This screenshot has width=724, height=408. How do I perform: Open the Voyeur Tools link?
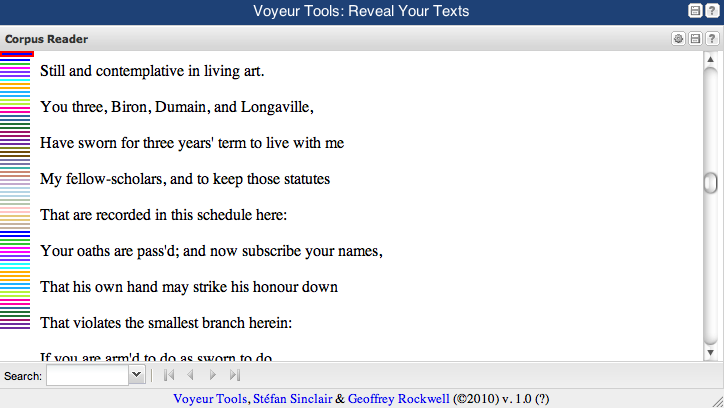[x=210, y=399]
